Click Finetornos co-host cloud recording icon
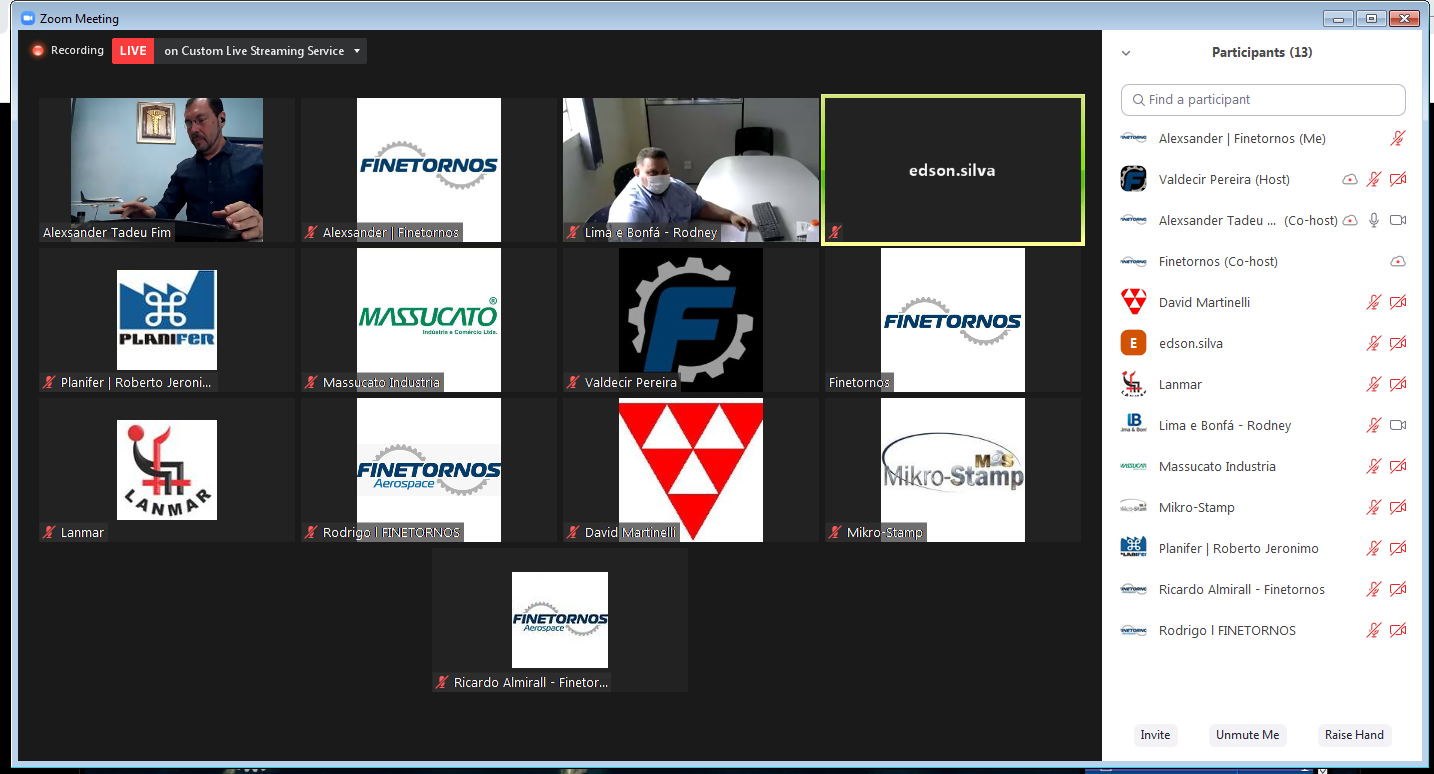Screen dimensions: 1434x774 [x=1398, y=262]
